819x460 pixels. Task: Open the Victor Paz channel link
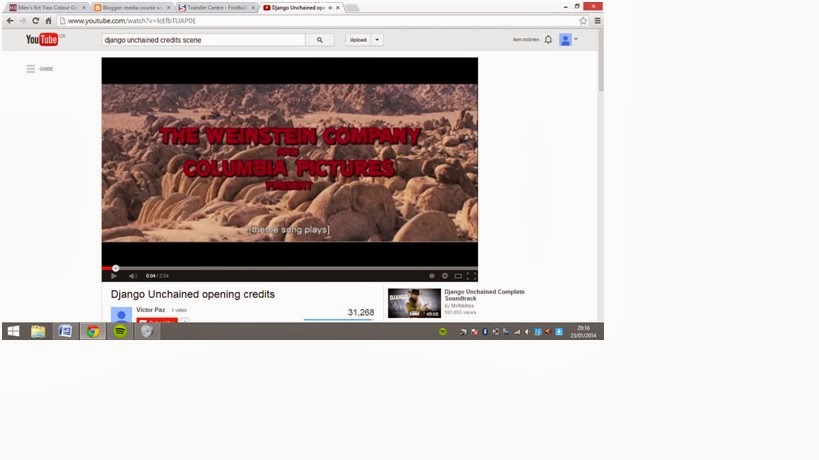(150, 310)
